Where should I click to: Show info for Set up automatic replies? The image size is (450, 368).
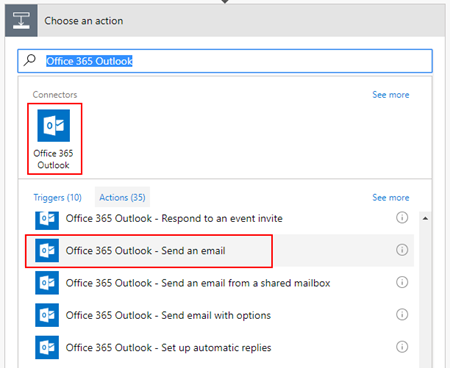tap(402, 347)
